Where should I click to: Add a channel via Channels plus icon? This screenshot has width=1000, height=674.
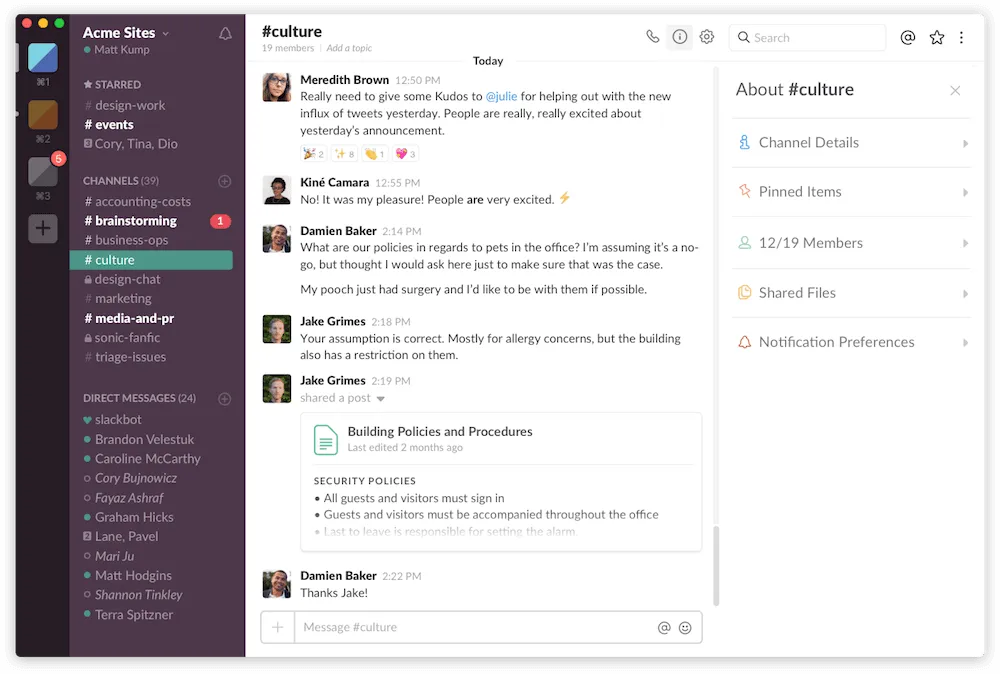click(x=224, y=181)
